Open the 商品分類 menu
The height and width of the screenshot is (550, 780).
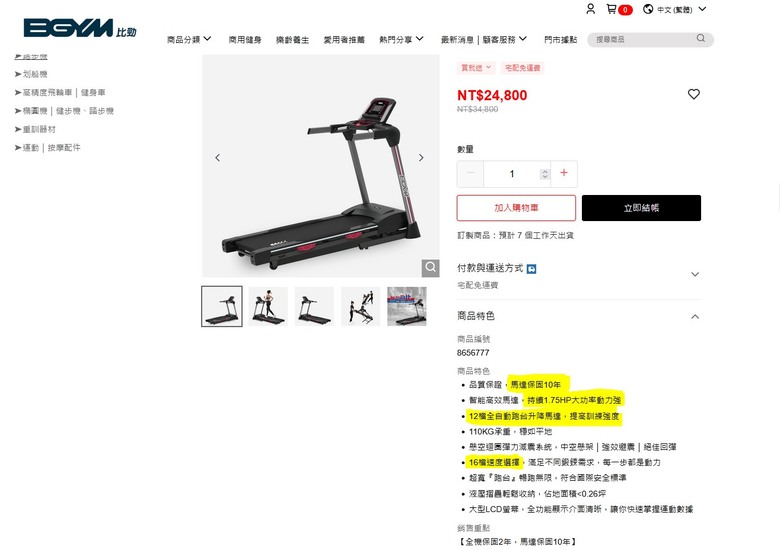[189, 39]
